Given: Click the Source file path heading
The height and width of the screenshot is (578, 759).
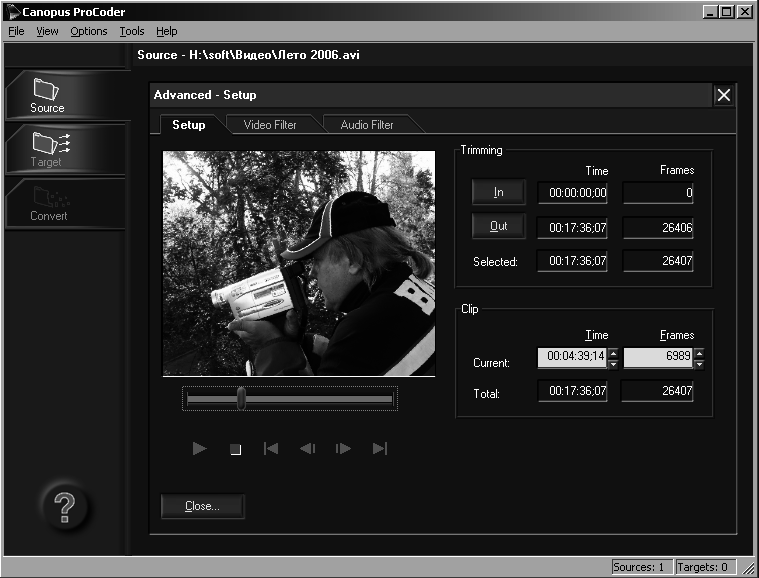Looking at the screenshot, I should [248, 55].
